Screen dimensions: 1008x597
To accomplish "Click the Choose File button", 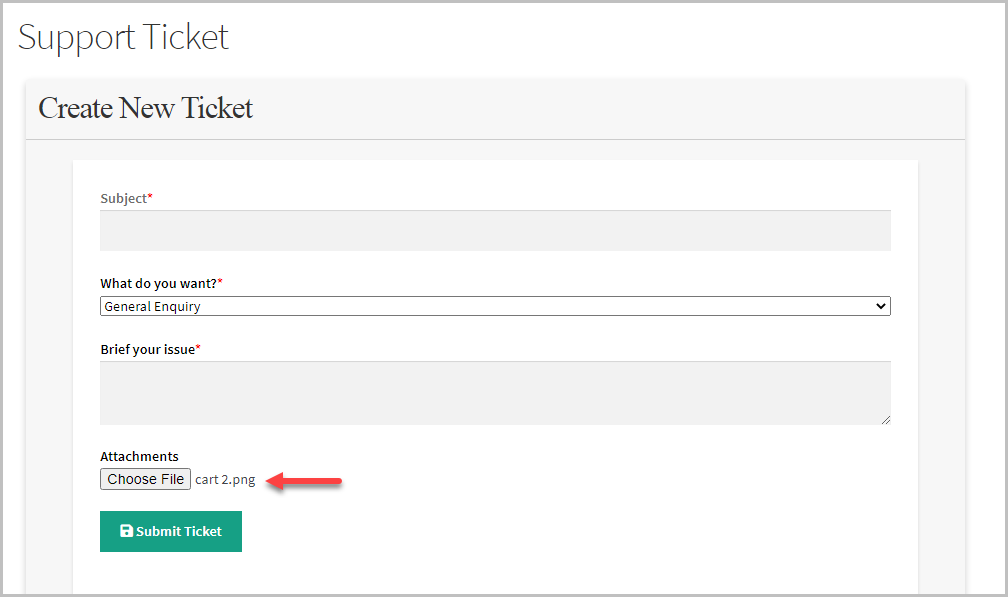I will pyautogui.click(x=145, y=478).
